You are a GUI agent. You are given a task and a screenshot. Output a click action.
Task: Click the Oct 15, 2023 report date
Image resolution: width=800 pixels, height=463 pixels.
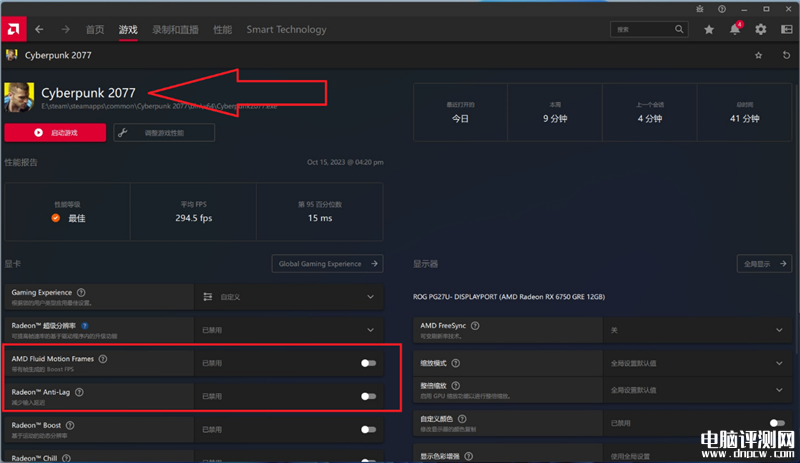[345, 162]
